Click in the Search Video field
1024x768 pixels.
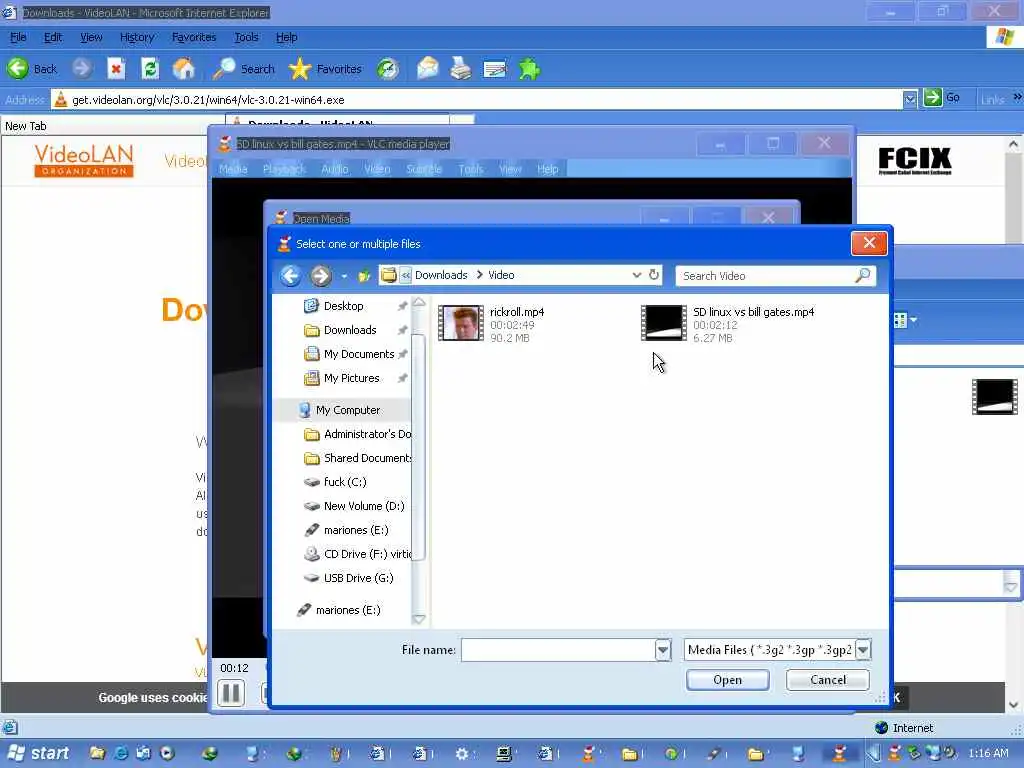764,276
